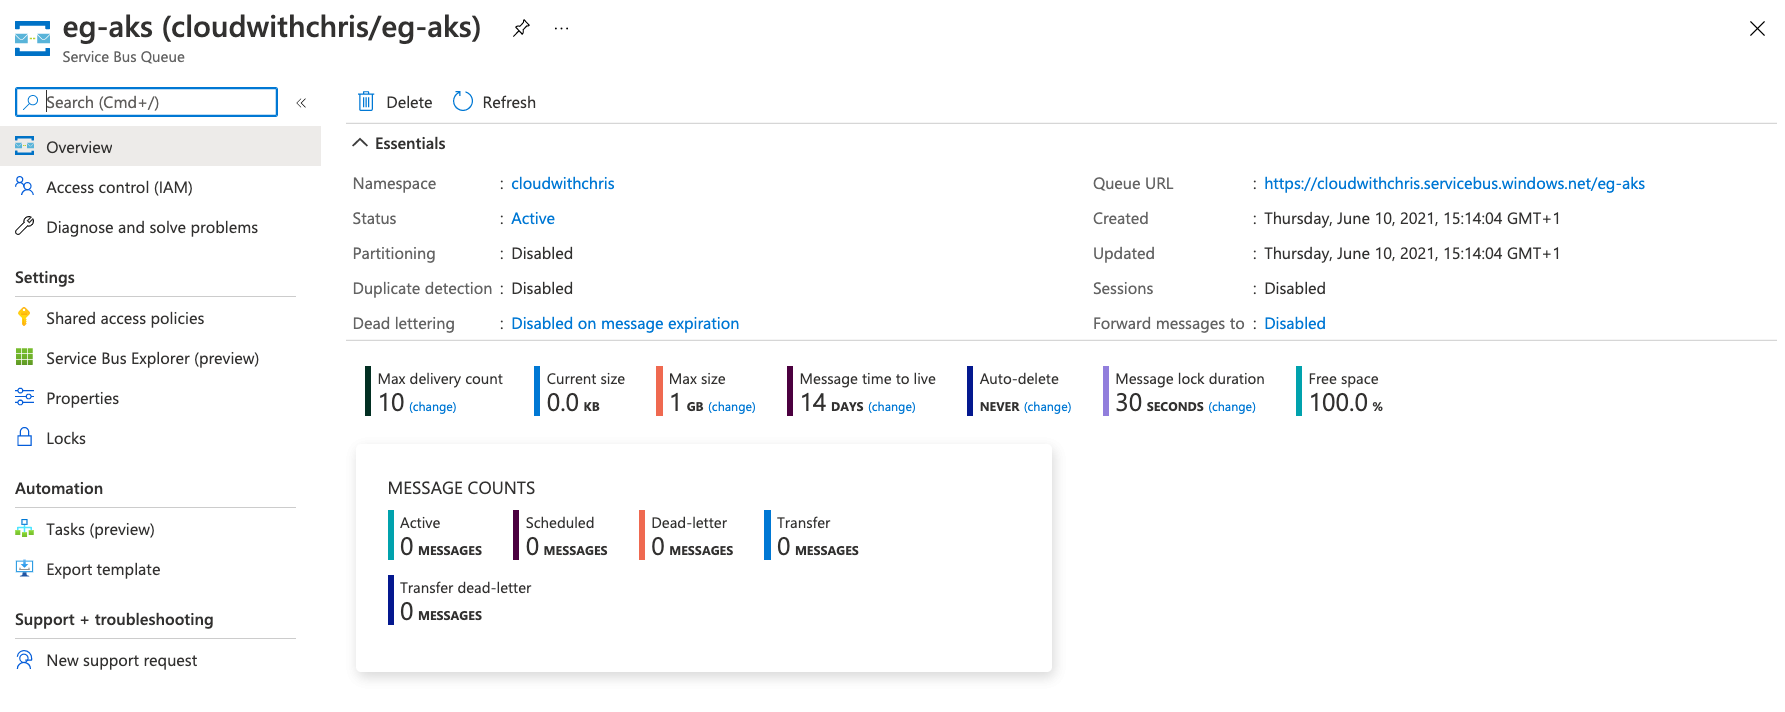The width and height of the screenshot is (1785, 712).
Task: Click the Duplicate detection Disabled value
Action: coord(542,288)
